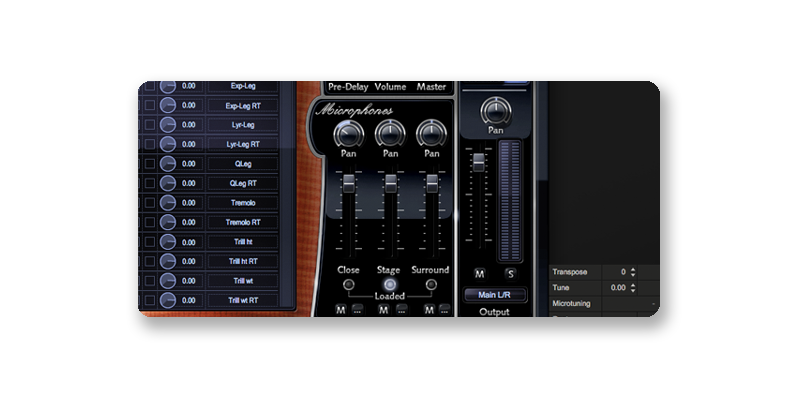
Task: Open the options button next to Surround mute
Action: coord(443,310)
